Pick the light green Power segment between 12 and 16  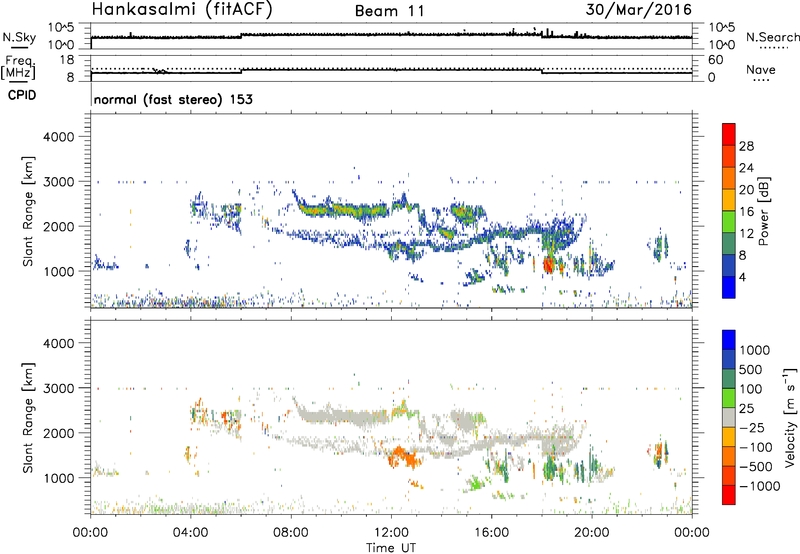coord(729,221)
